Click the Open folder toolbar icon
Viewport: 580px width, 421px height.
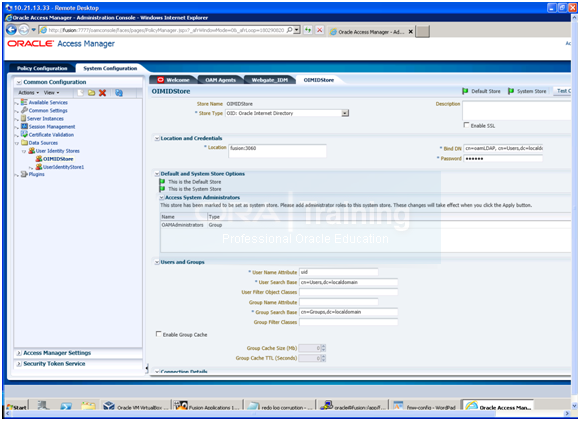(91, 93)
